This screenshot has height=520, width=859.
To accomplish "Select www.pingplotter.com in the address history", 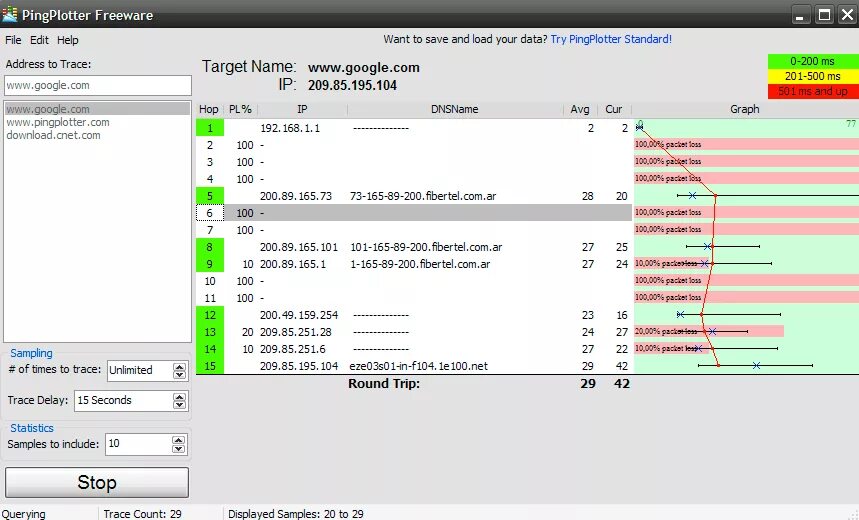I will pyautogui.click(x=58, y=122).
